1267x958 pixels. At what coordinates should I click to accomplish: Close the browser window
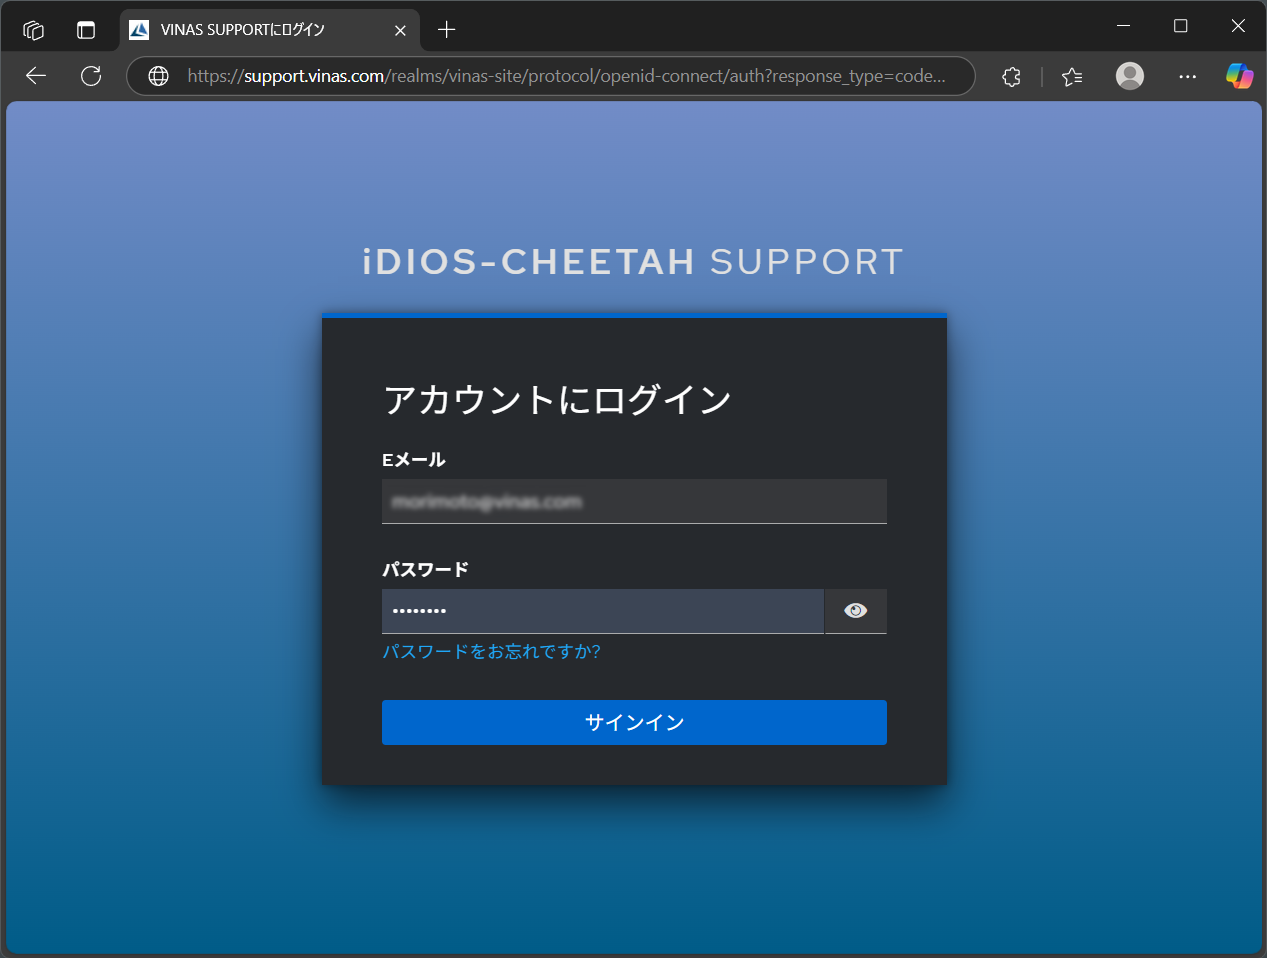pos(1238,26)
